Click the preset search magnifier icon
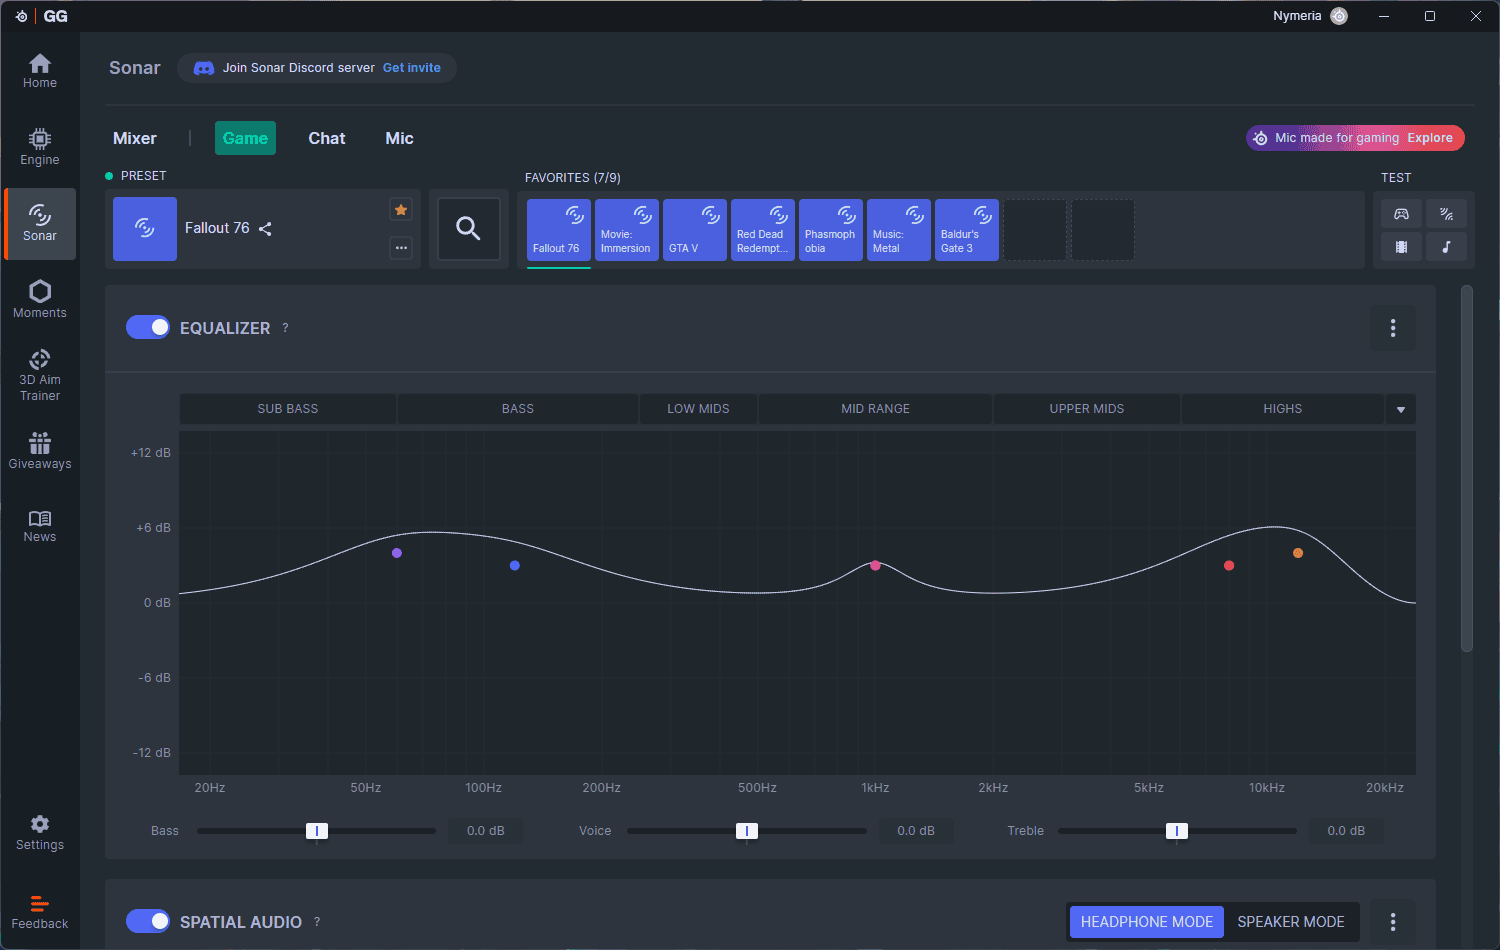The height and width of the screenshot is (950, 1500). 468,229
